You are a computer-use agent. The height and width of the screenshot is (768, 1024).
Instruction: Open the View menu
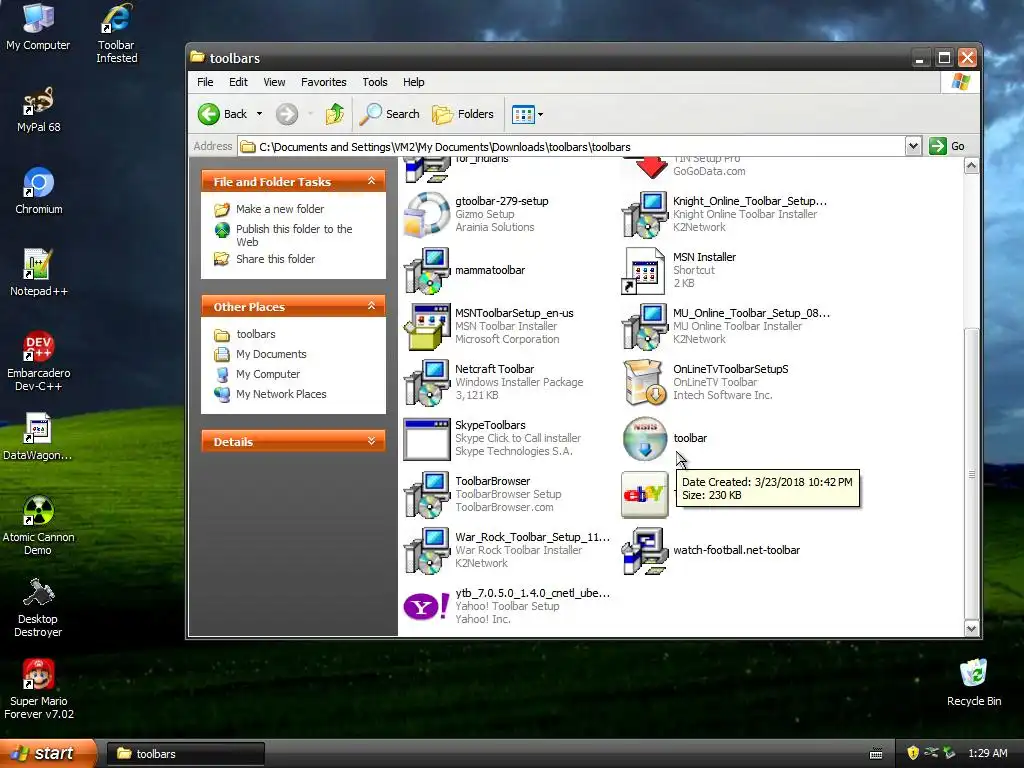tap(274, 82)
